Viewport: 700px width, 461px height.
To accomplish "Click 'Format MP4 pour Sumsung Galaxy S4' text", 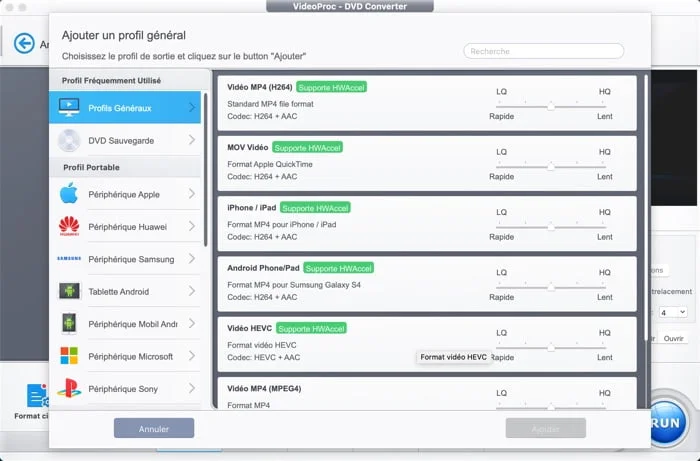I will [294, 284].
